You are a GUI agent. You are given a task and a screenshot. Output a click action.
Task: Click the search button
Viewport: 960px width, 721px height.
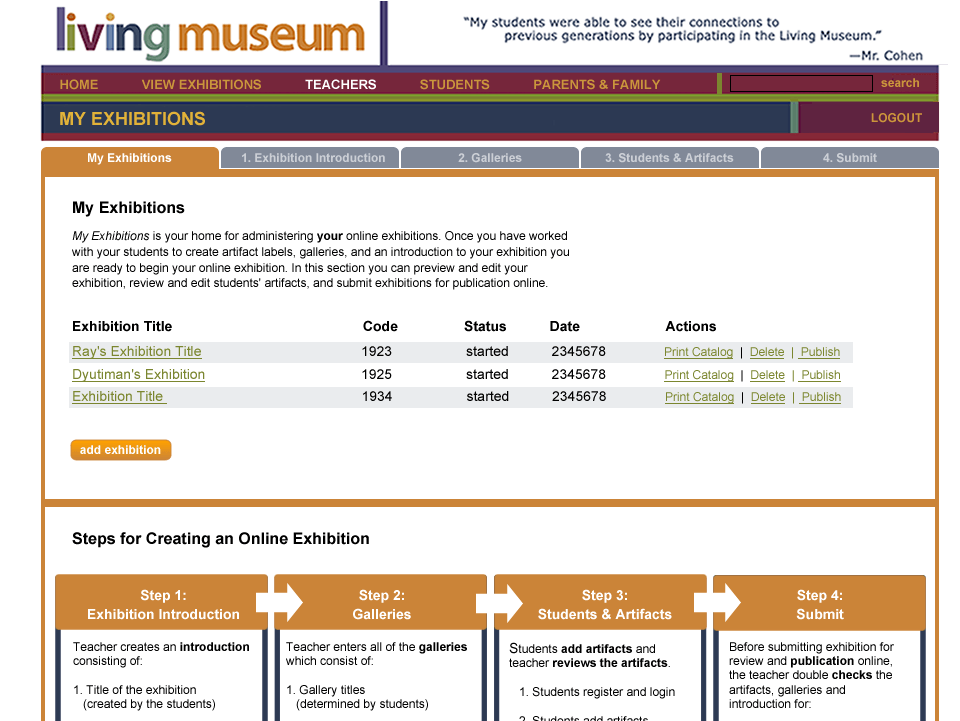pyautogui.click(x=900, y=83)
